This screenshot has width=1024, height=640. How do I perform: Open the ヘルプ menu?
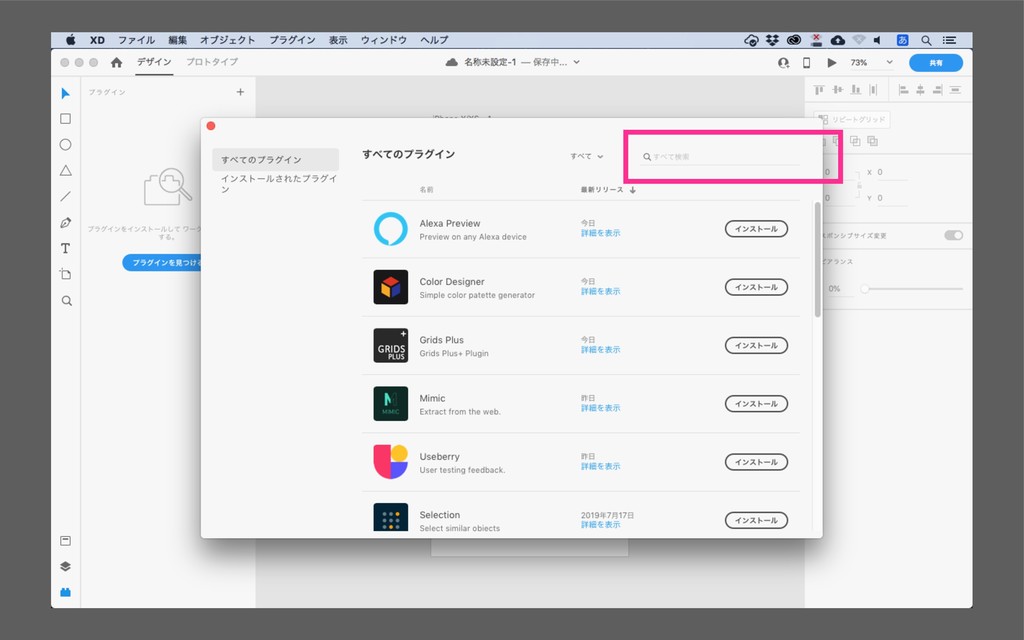point(434,40)
